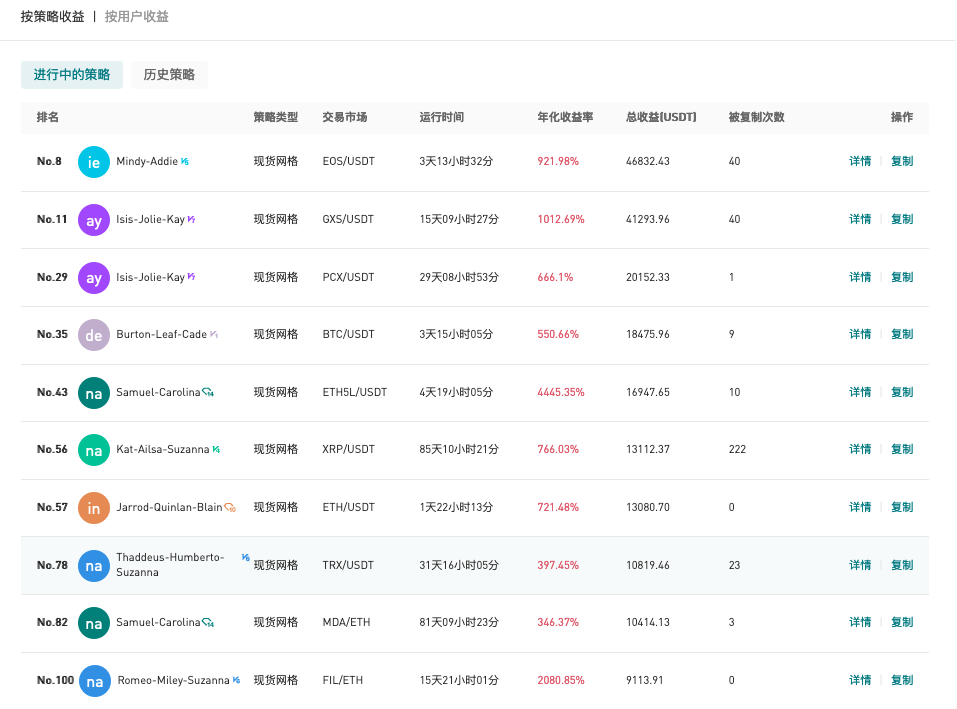Viewport: 957px width, 709px height.
Task: Click the username Romeo-Miley-Suzanna
Action: (173, 680)
